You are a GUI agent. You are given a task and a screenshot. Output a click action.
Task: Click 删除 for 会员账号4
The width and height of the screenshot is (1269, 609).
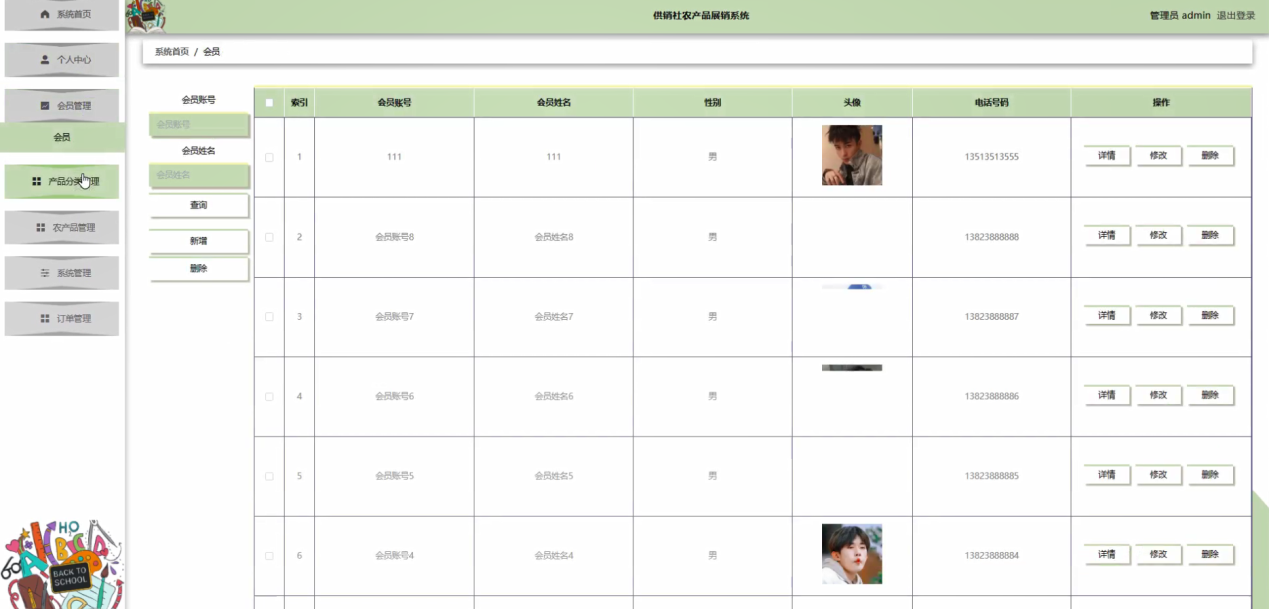tap(1210, 554)
